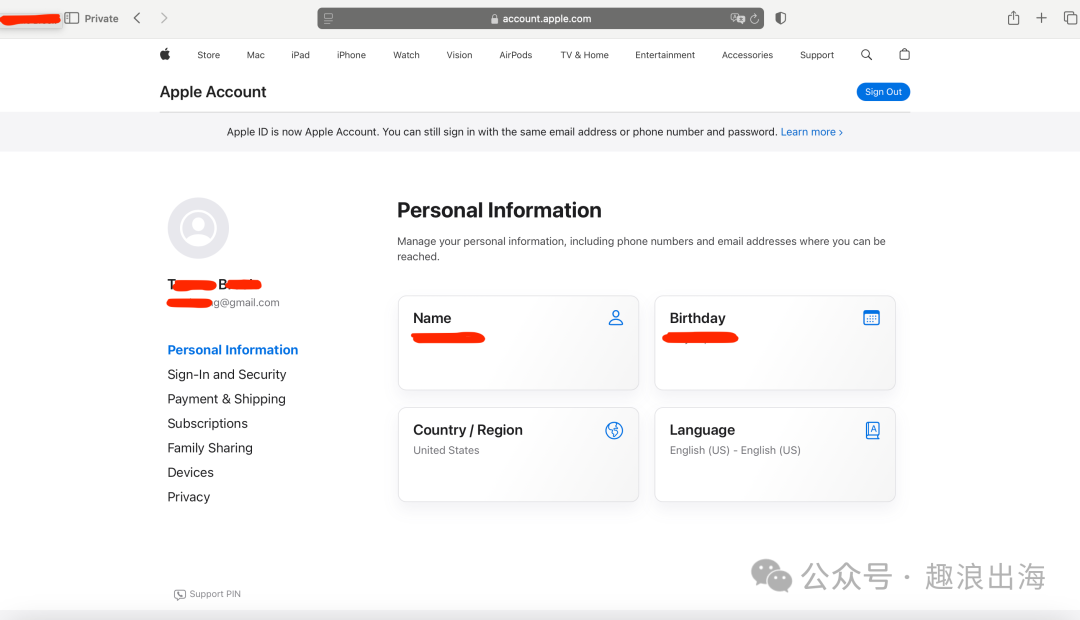
Task: Open the Entertainment menu
Action: (665, 55)
